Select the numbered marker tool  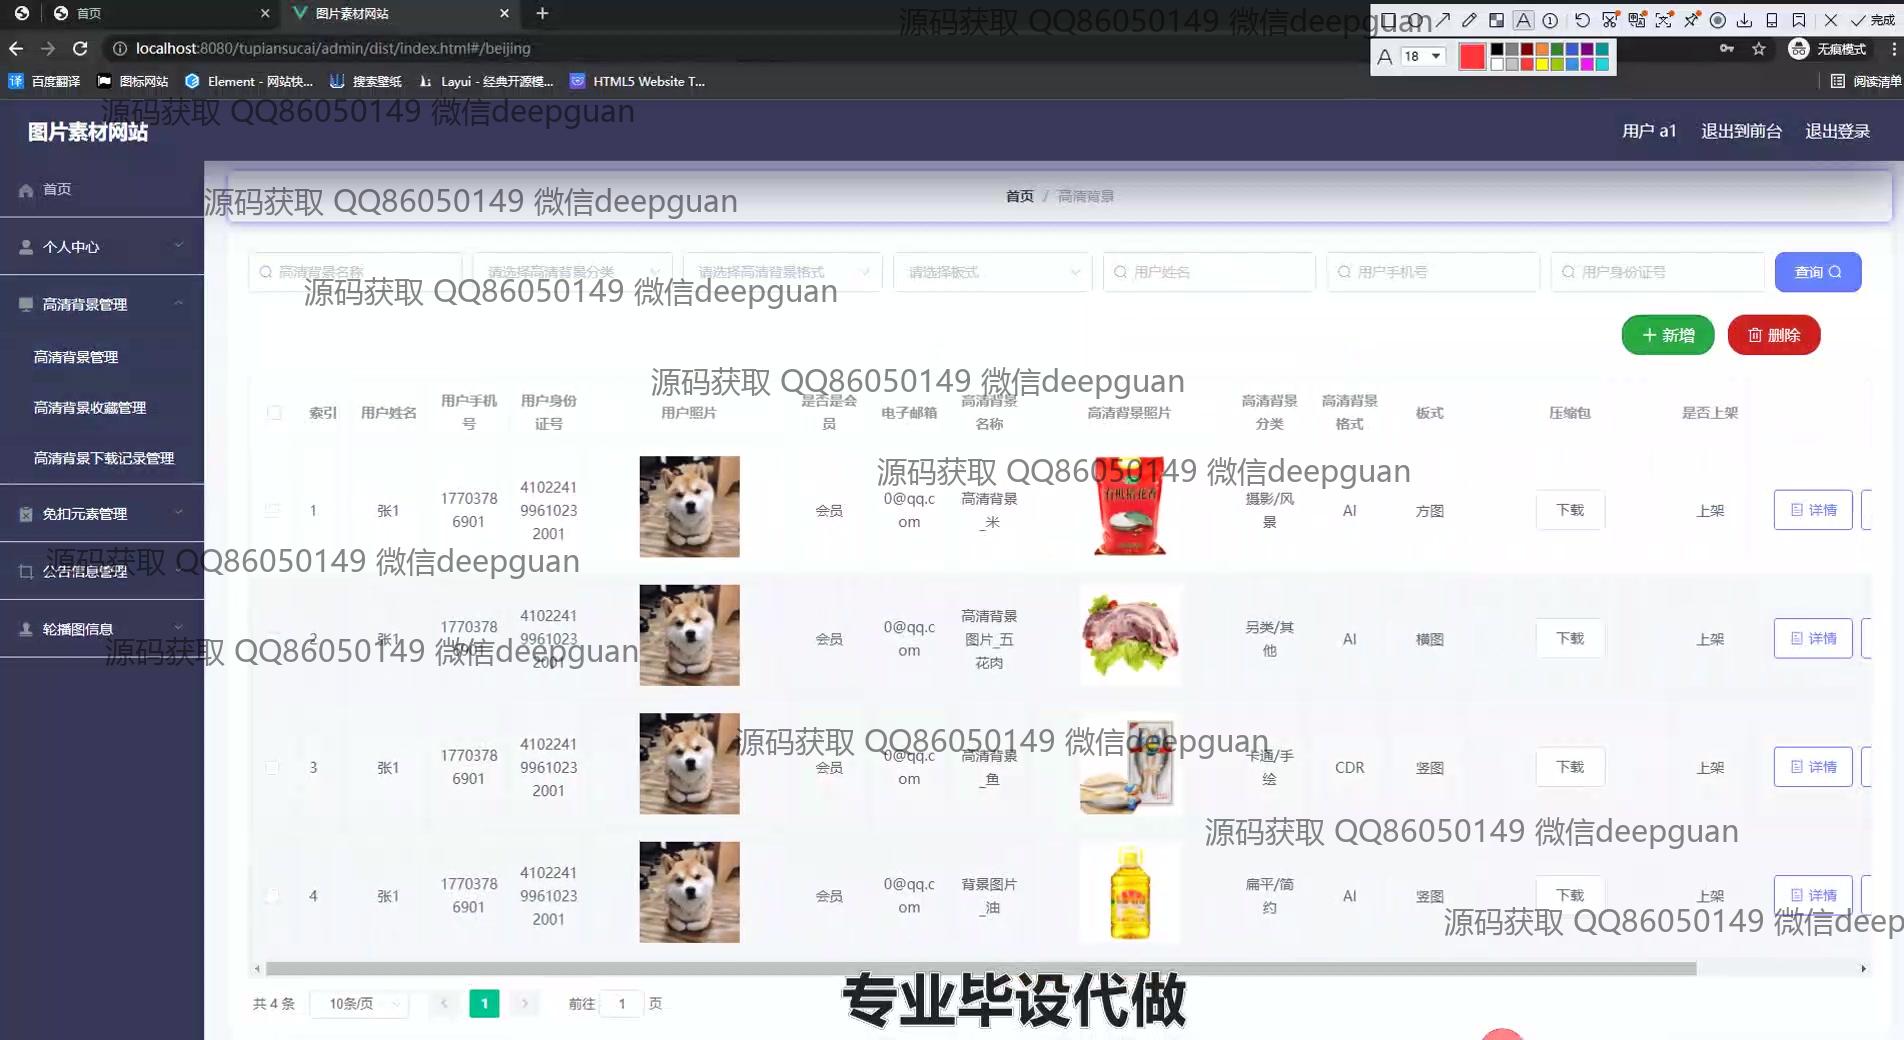(1550, 20)
